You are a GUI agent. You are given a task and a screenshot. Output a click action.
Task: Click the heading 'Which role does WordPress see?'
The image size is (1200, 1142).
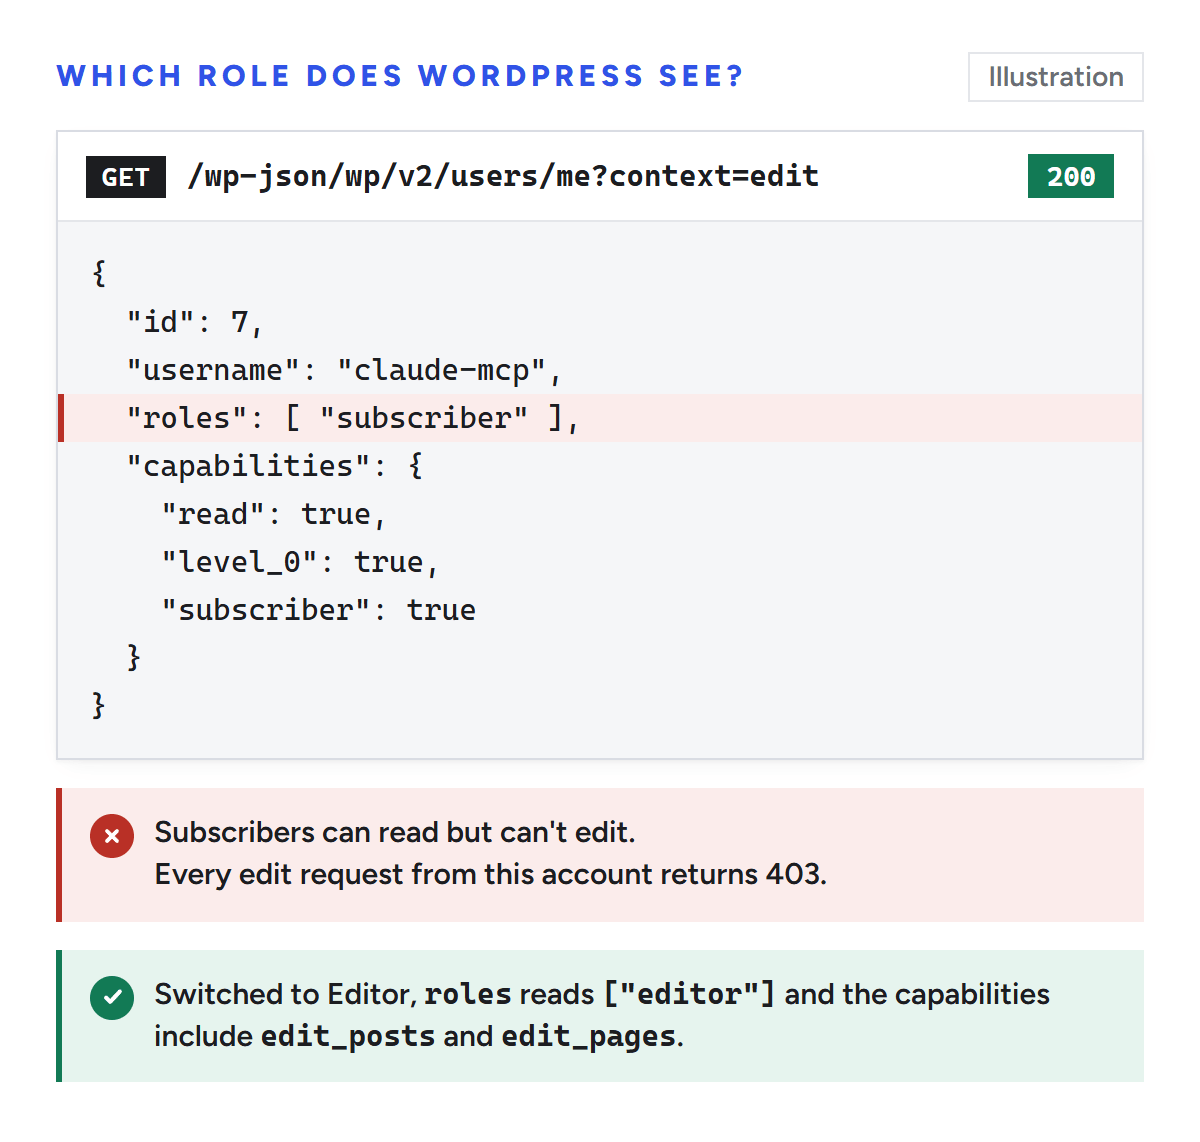400,76
